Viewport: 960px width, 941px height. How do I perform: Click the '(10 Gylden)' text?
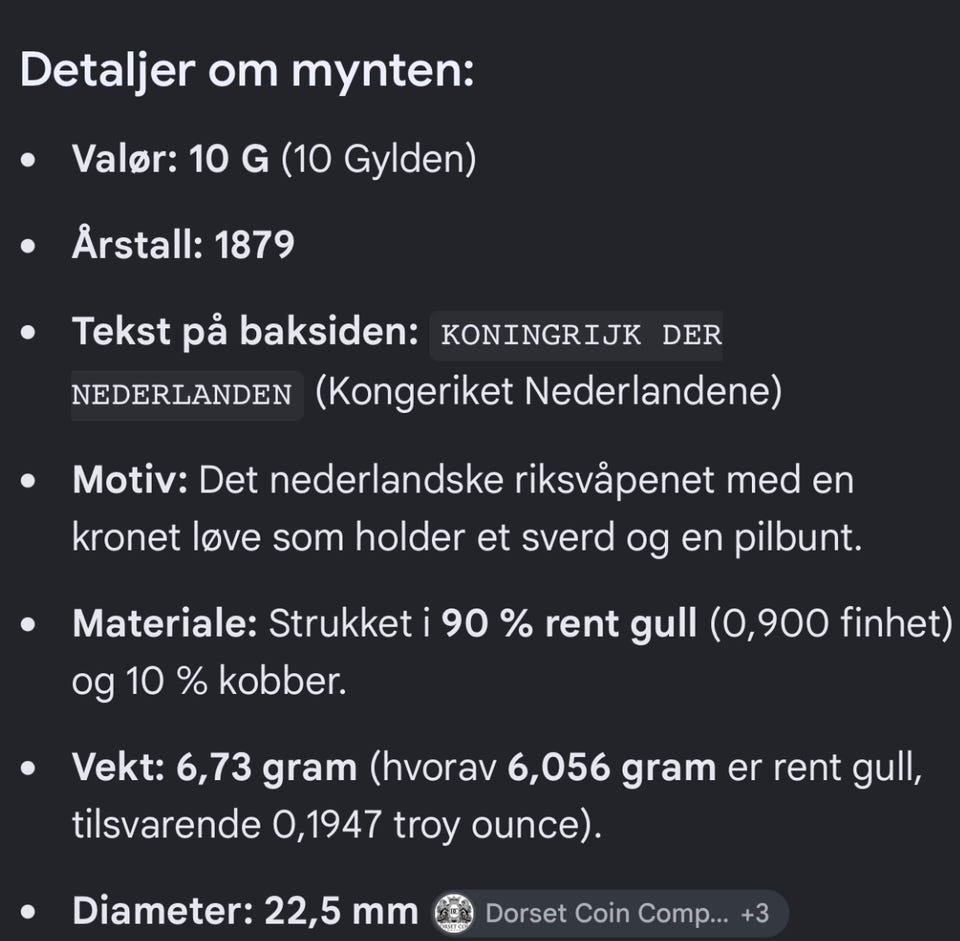click(x=378, y=159)
